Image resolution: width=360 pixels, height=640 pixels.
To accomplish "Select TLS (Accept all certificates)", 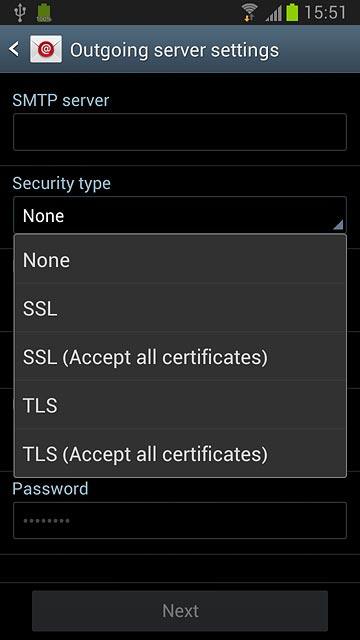I will coord(180,453).
